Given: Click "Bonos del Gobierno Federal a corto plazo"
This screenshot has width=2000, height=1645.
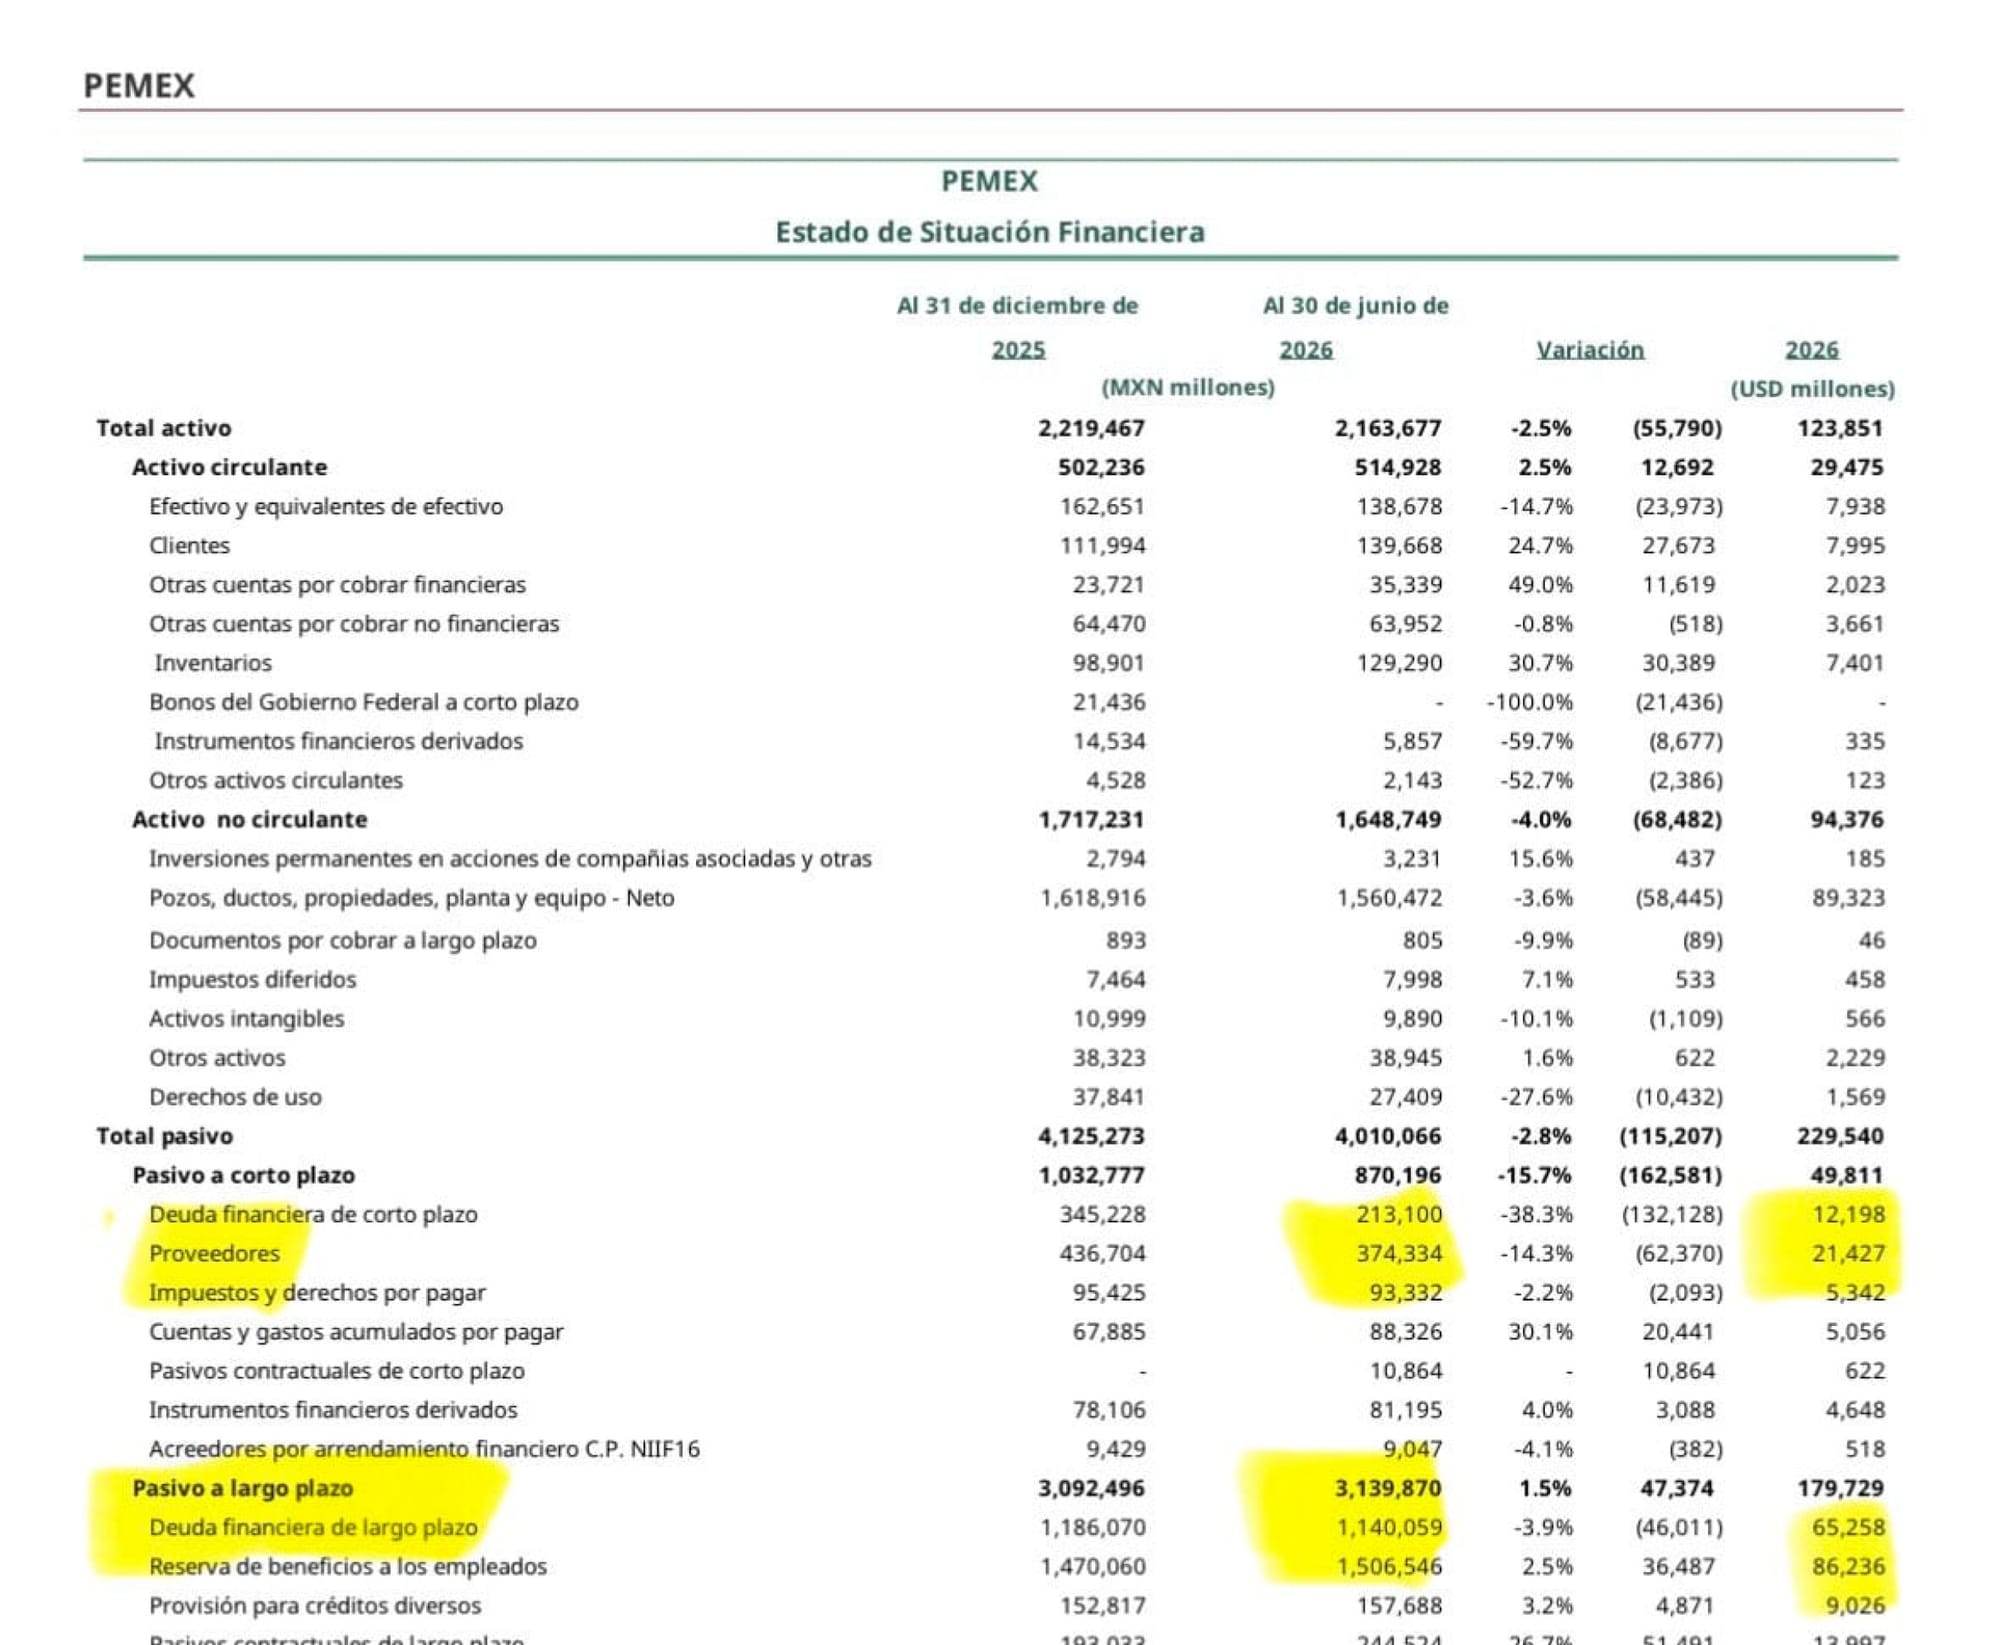Looking at the screenshot, I should tap(364, 702).
